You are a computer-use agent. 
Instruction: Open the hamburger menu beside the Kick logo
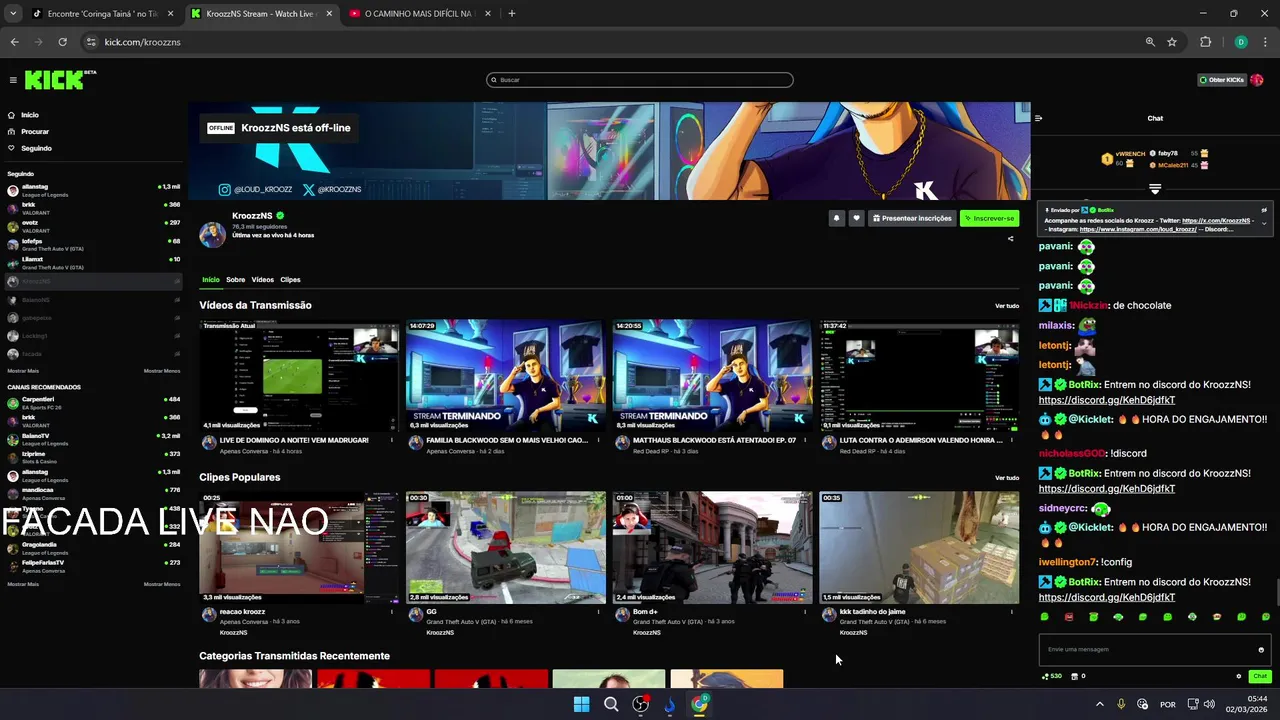click(x=13, y=80)
